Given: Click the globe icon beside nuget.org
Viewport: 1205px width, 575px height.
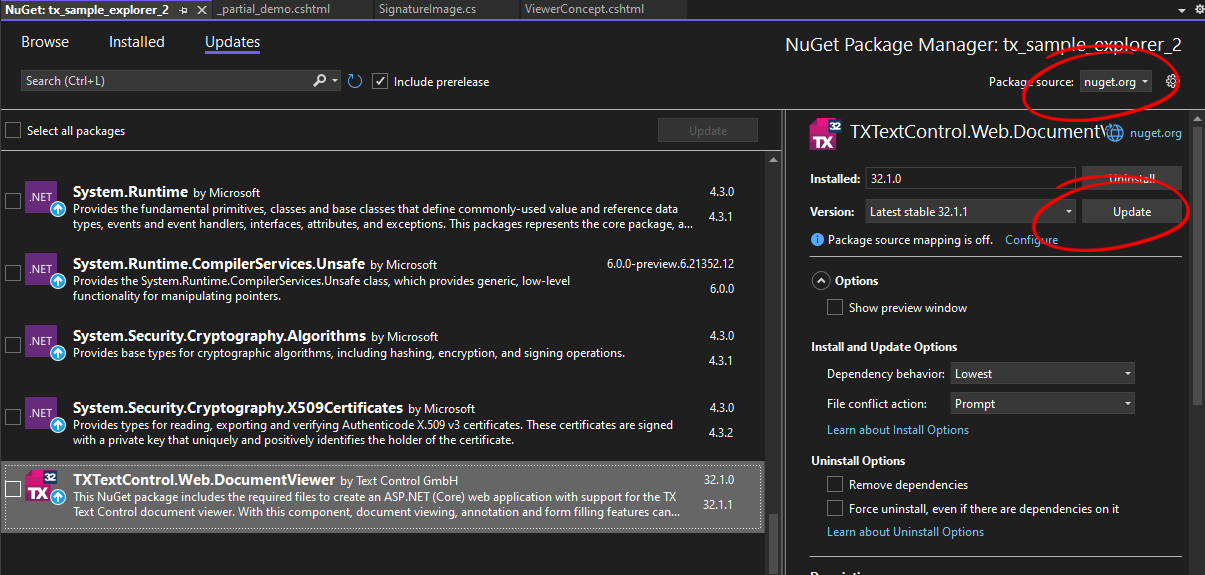Looking at the screenshot, I should tap(1115, 132).
